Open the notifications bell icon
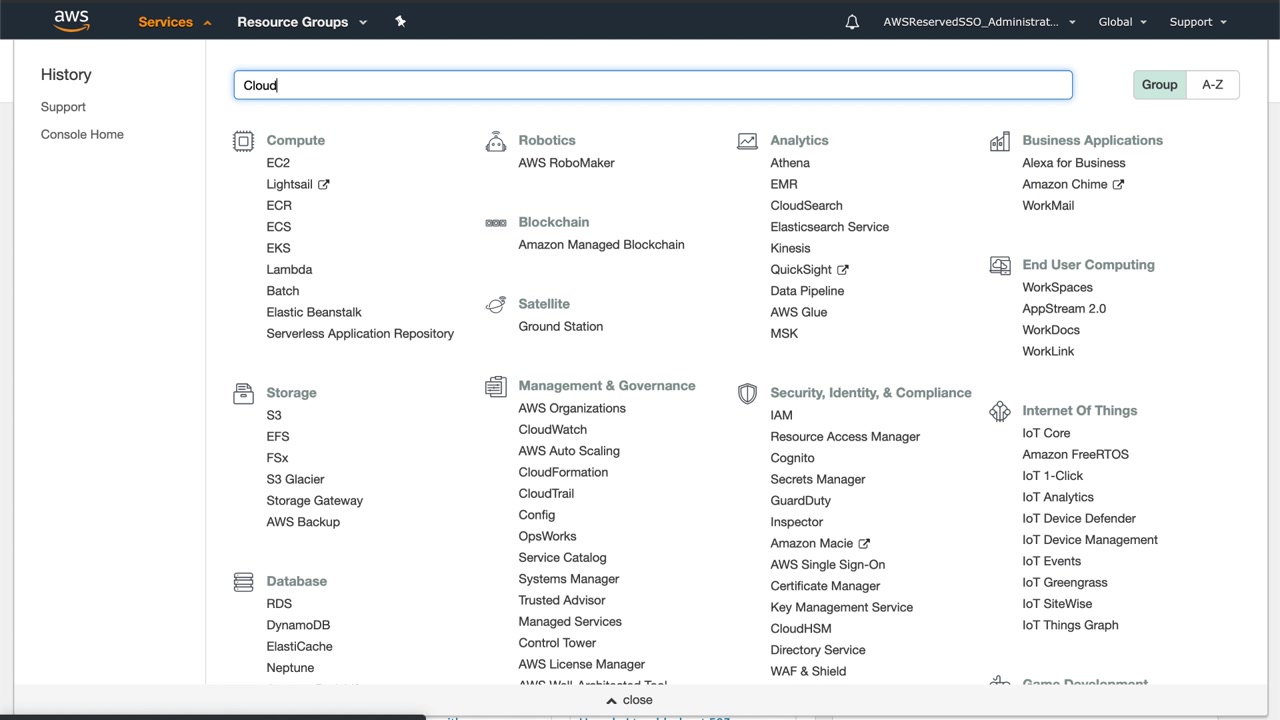 [x=852, y=22]
